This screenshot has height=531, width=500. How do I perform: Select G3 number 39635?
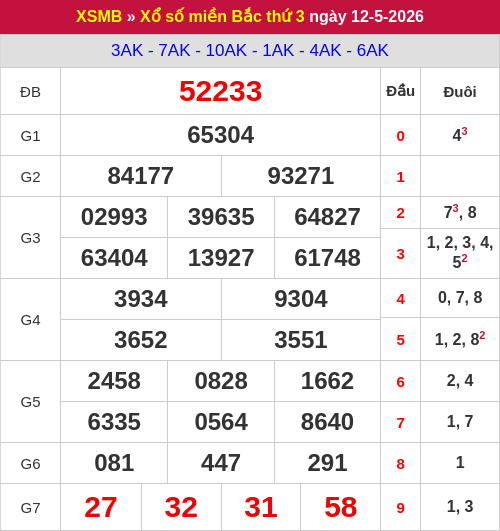(221, 217)
